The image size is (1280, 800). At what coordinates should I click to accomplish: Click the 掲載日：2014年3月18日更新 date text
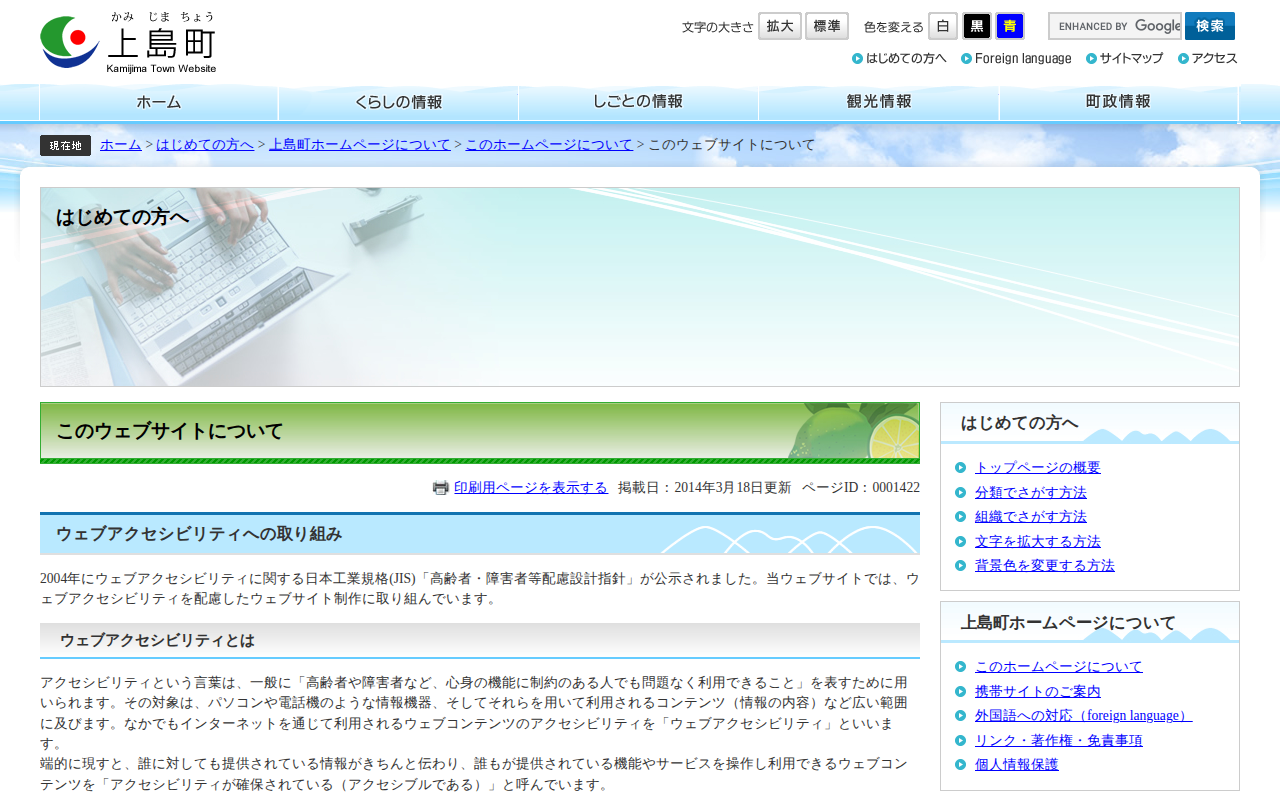704,488
